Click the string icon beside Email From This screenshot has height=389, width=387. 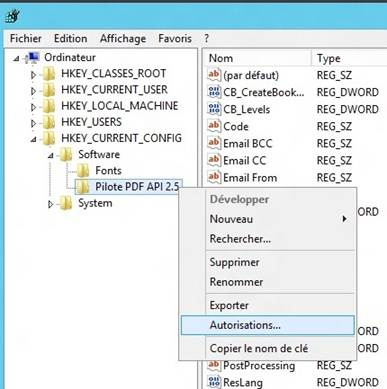point(214,177)
